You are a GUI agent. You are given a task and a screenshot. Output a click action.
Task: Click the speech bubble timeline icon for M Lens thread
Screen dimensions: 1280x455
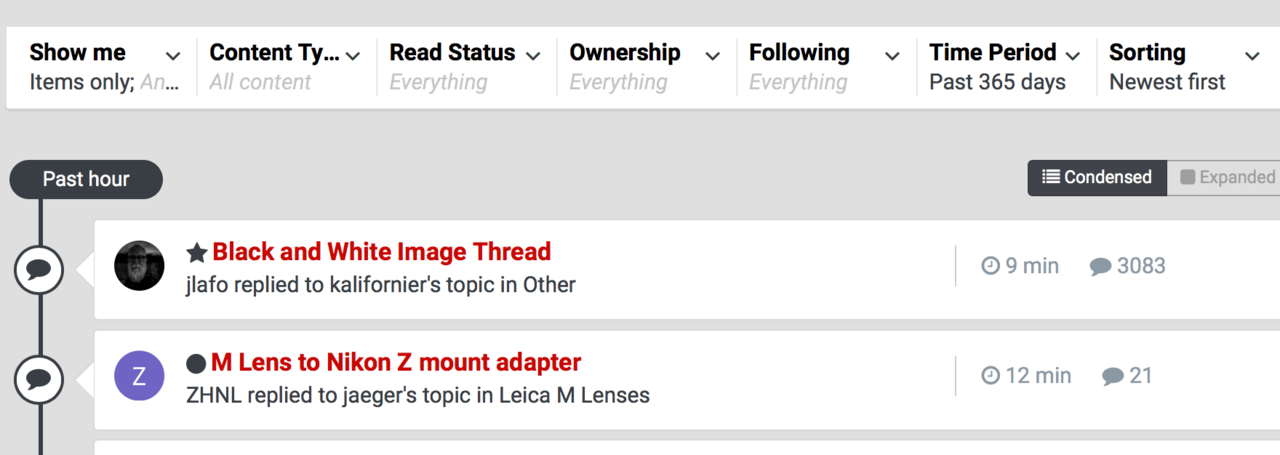(39, 379)
